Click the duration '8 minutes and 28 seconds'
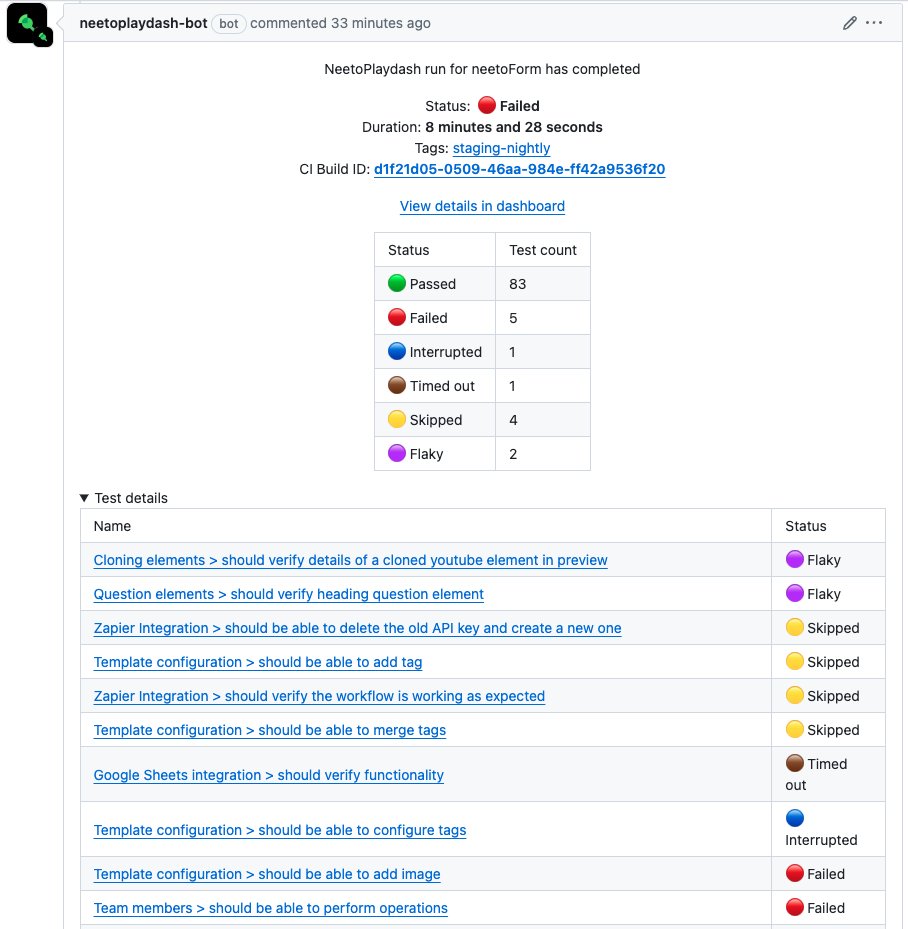This screenshot has height=929, width=908. (x=514, y=127)
